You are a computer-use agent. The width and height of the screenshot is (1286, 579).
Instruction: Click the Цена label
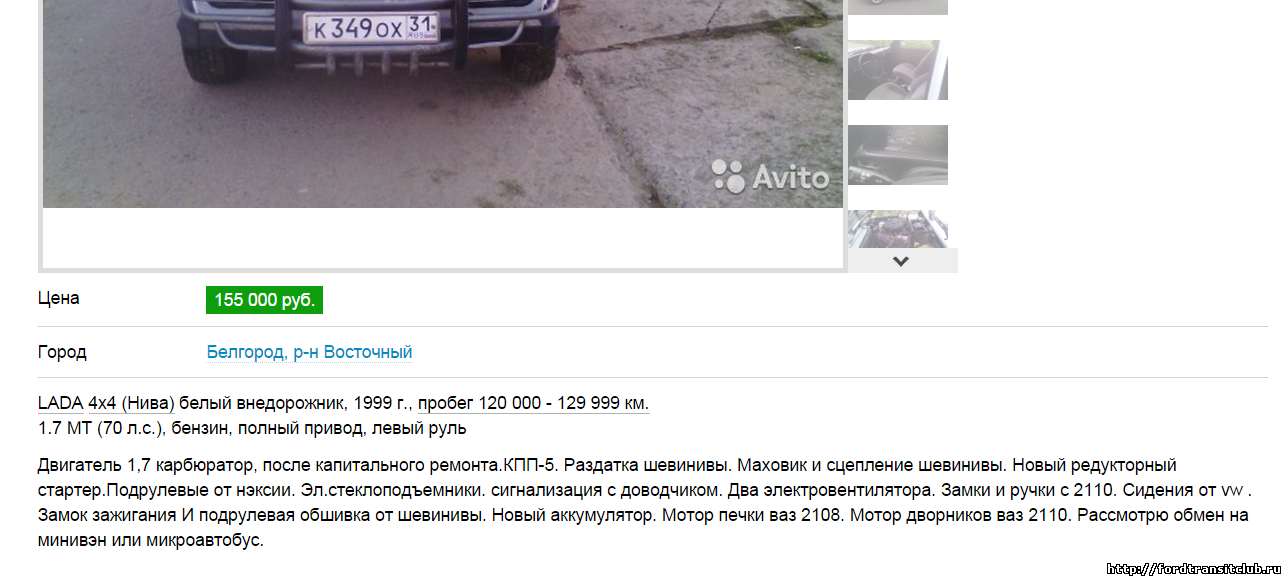point(58,298)
